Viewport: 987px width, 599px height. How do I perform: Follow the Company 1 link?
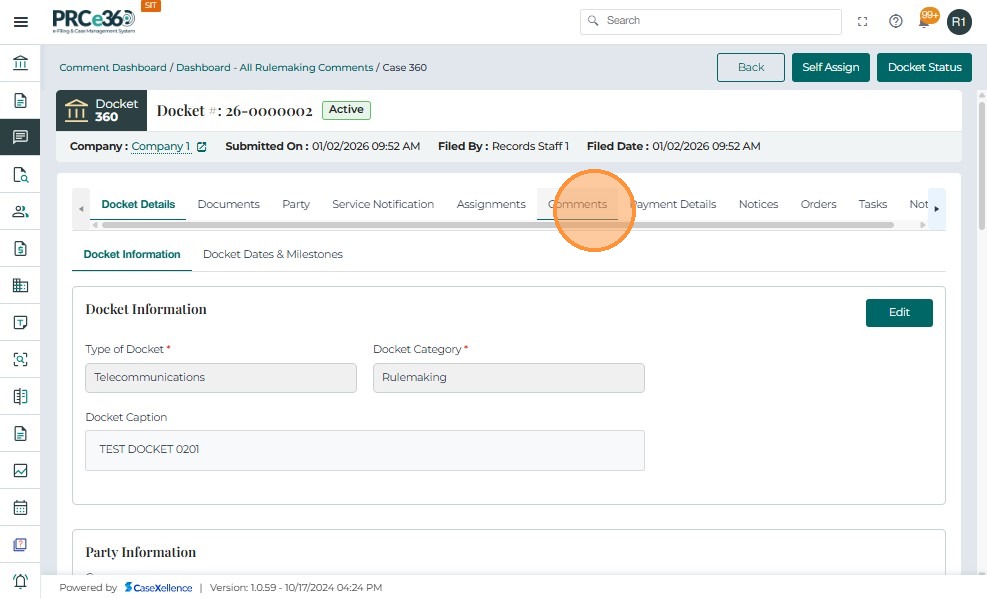tap(161, 147)
